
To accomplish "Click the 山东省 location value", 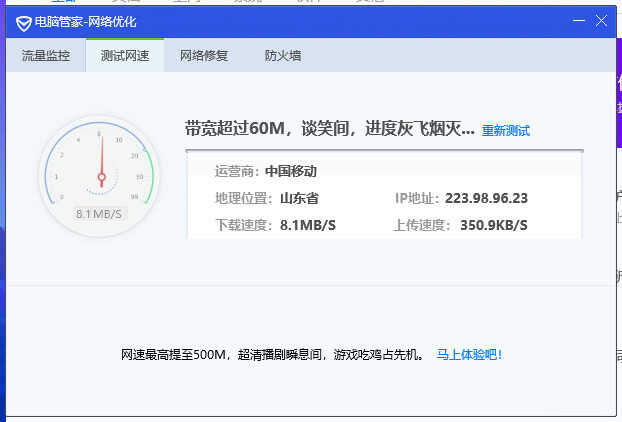I will [299, 198].
